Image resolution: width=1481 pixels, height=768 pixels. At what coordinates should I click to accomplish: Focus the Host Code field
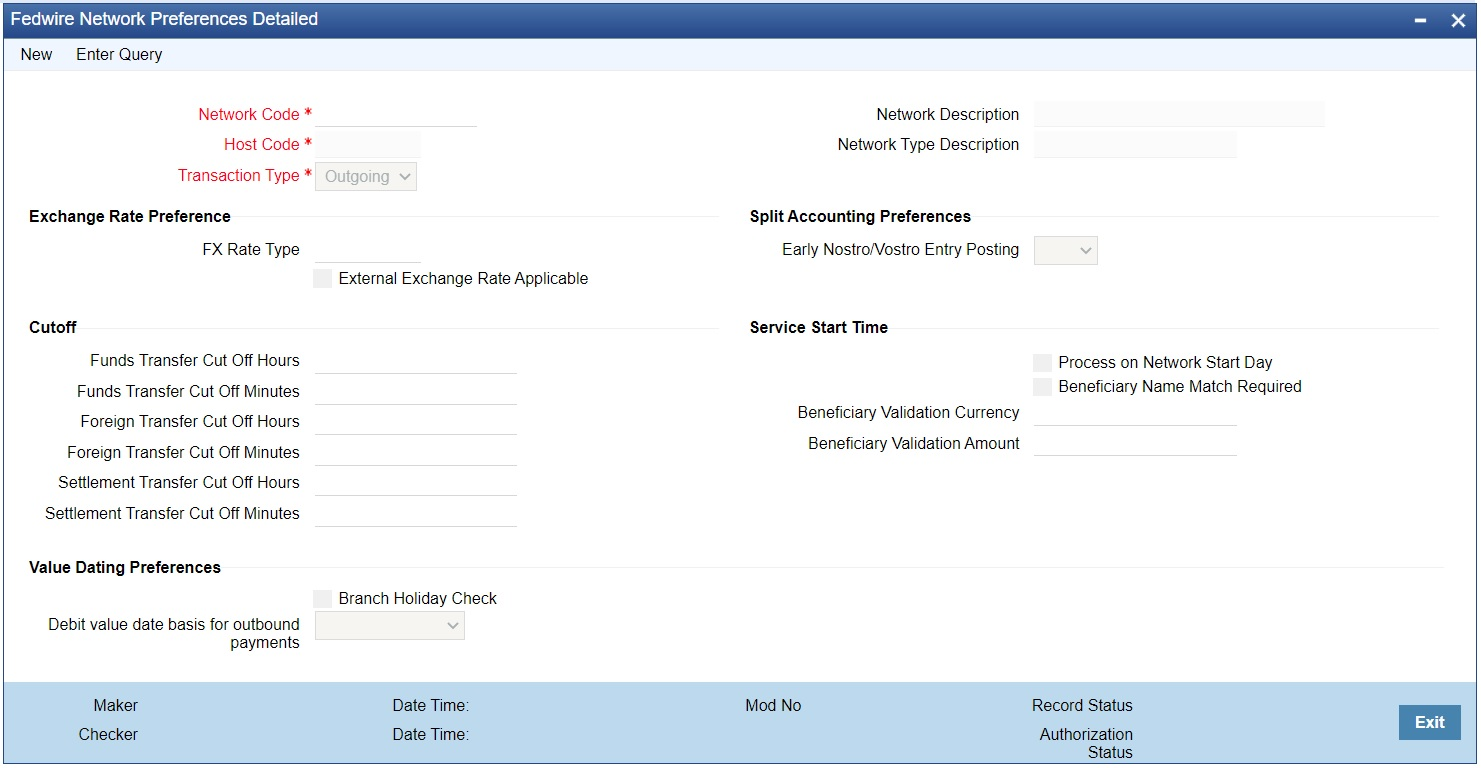tap(368, 145)
